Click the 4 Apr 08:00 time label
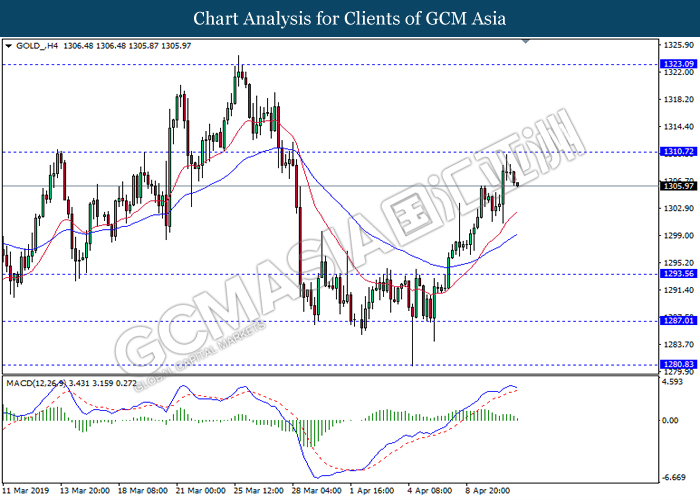 click(430, 491)
